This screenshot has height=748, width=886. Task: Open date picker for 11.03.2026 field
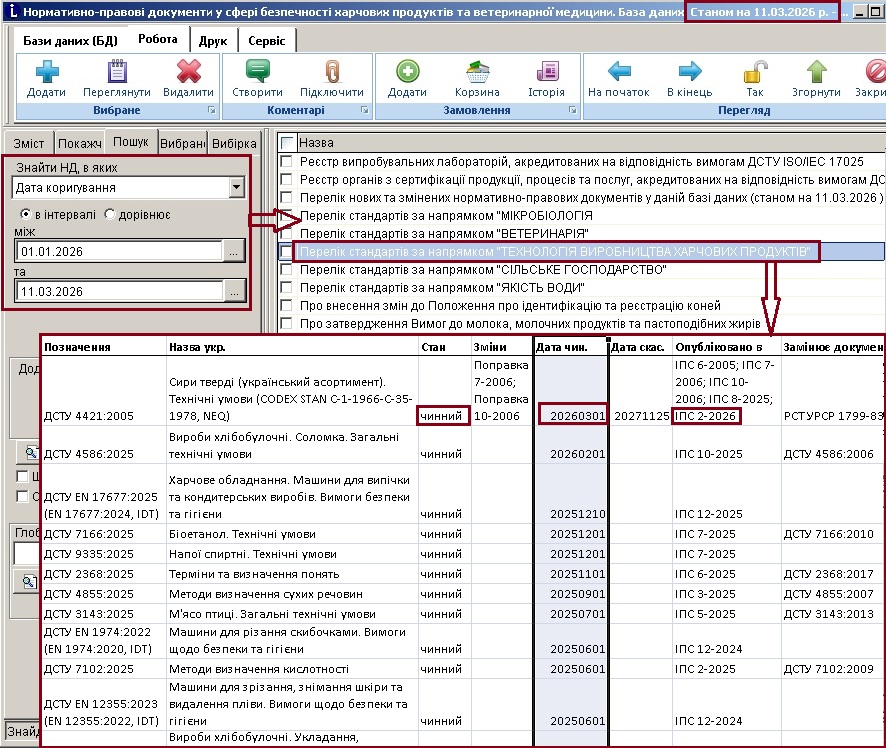(234, 291)
